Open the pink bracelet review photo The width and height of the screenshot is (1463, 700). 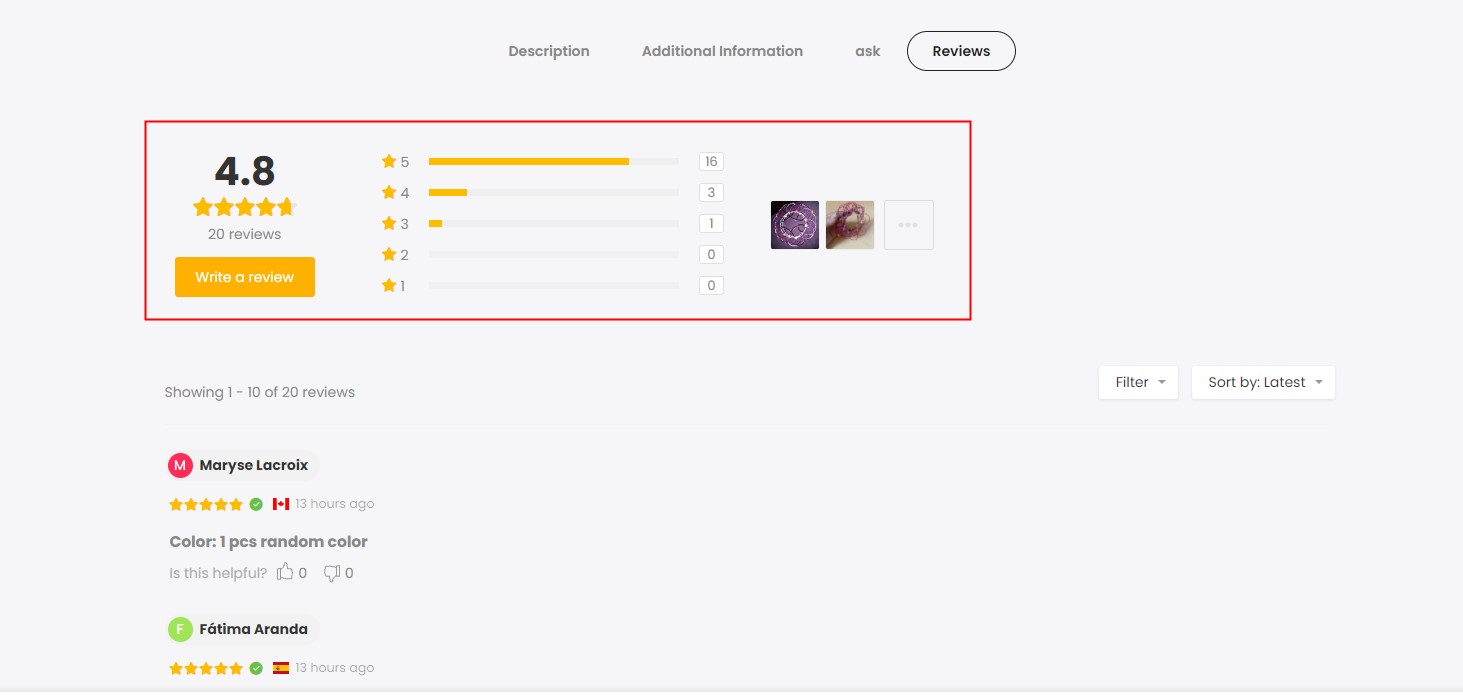(850, 225)
